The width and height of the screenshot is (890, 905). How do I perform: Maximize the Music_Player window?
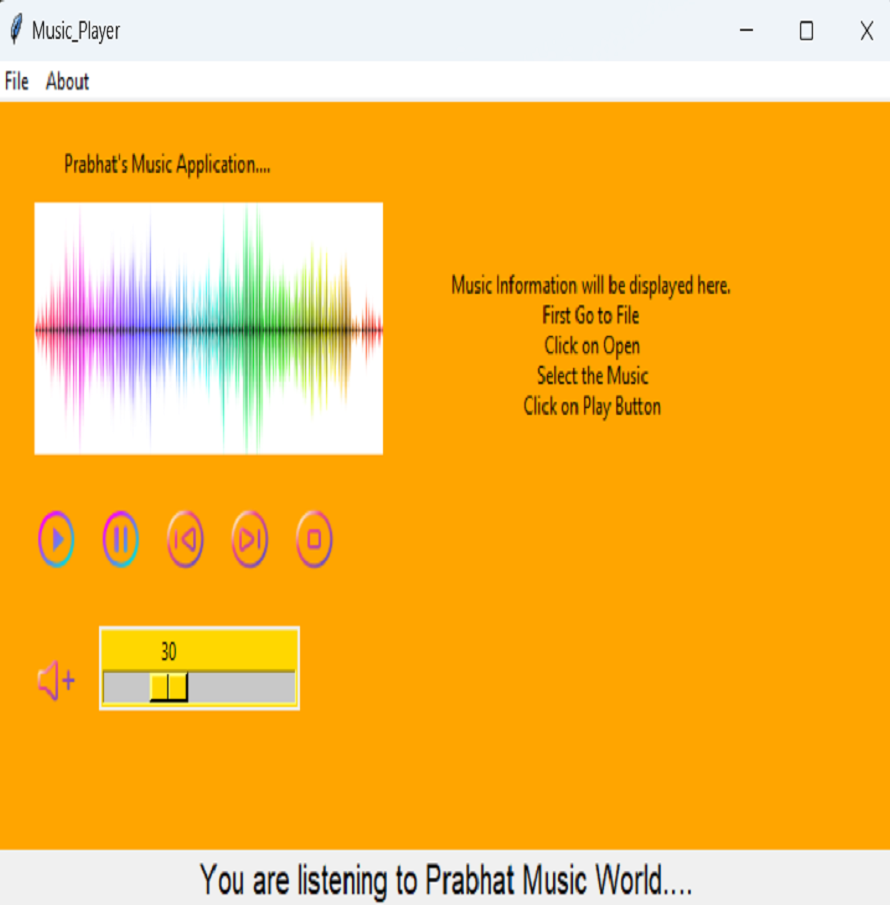pos(806,31)
